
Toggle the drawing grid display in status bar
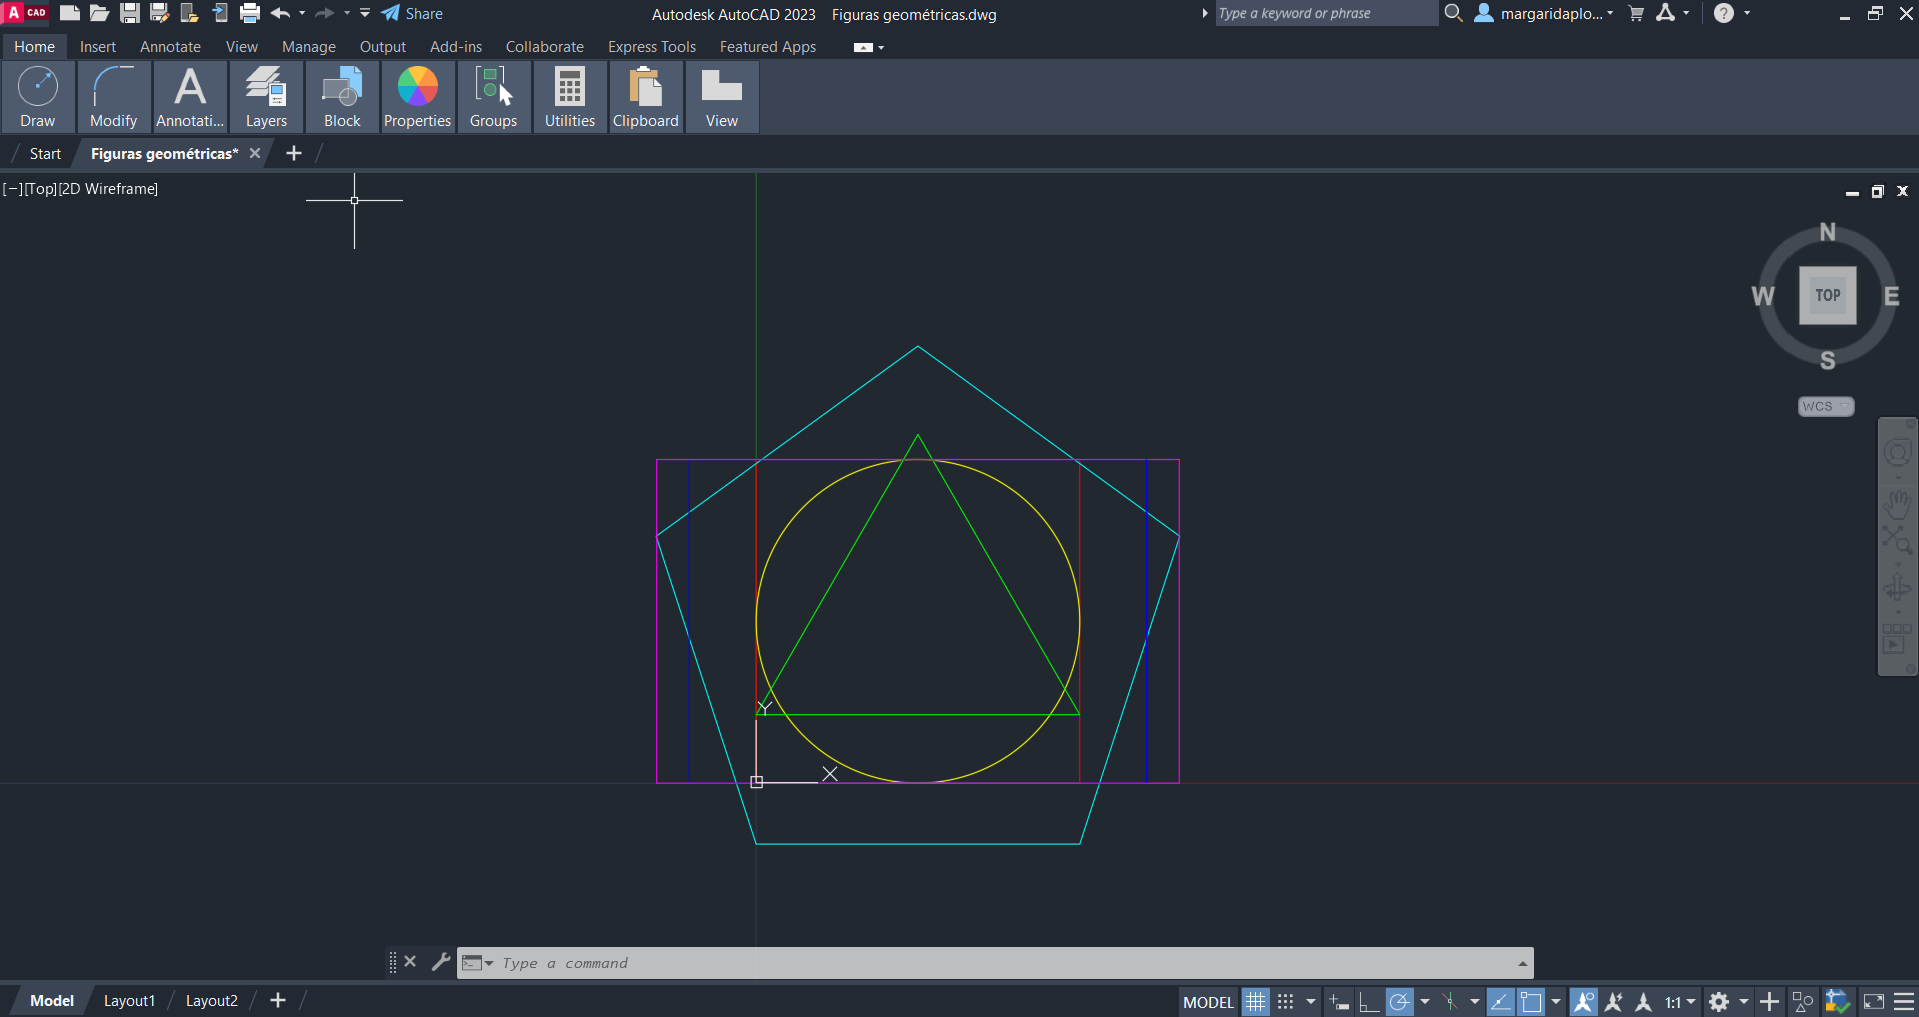pos(1255,1001)
